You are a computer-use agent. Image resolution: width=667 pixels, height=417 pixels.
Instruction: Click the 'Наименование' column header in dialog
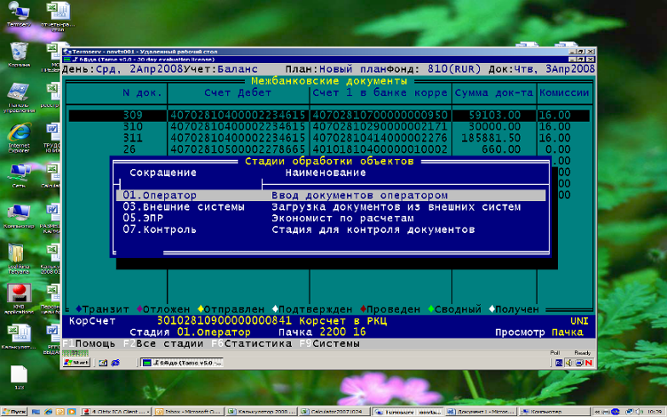click(325, 173)
